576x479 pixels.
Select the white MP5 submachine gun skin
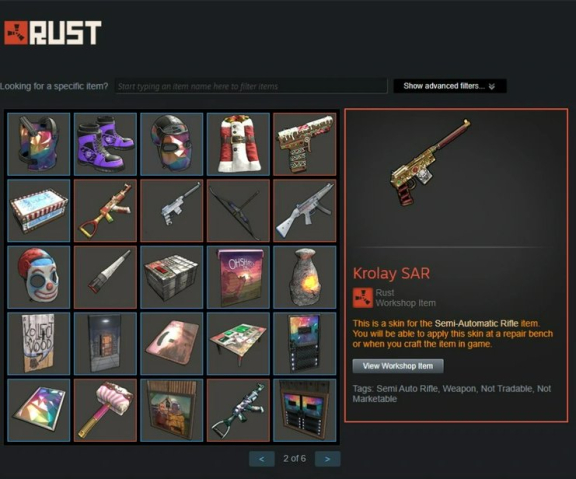tap(305, 210)
